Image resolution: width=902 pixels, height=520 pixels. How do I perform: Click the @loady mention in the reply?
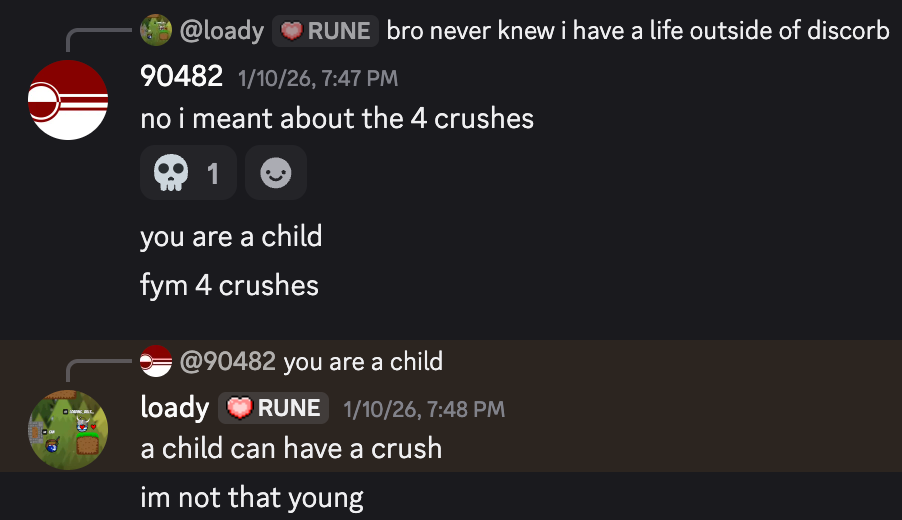[221, 31]
